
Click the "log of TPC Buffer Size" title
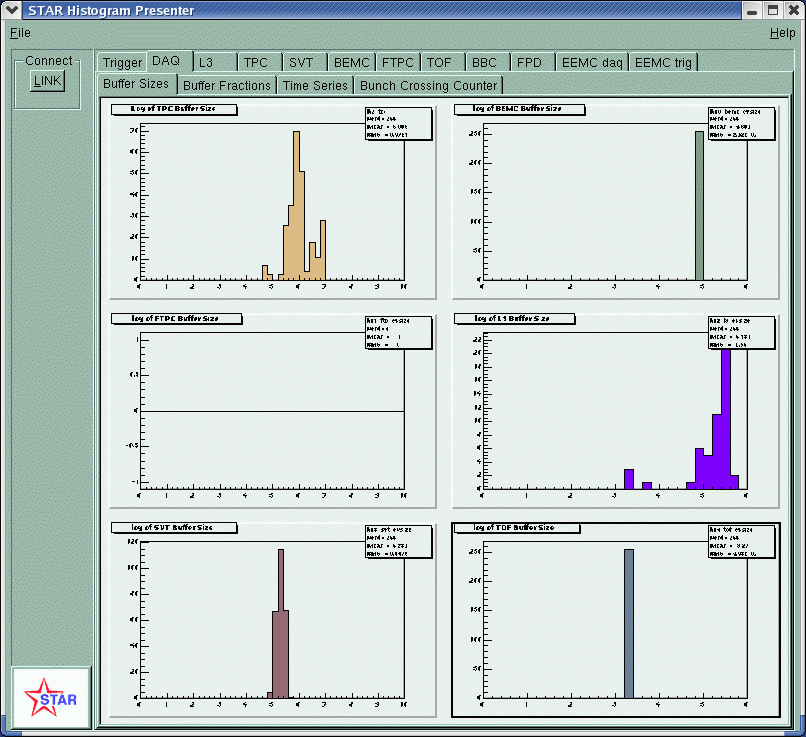[174, 109]
